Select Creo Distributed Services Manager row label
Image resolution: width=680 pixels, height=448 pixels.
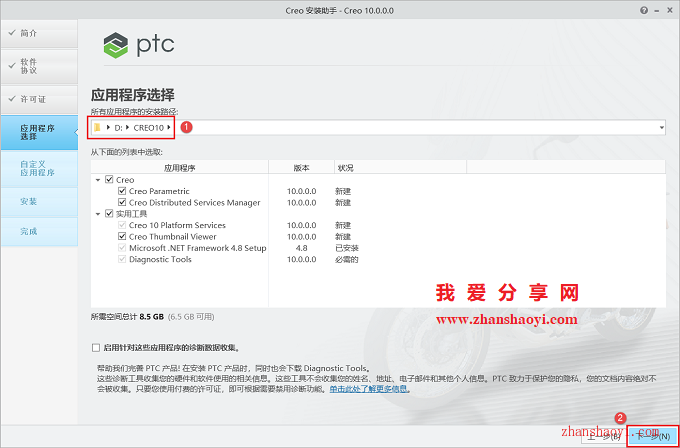point(195,203)
